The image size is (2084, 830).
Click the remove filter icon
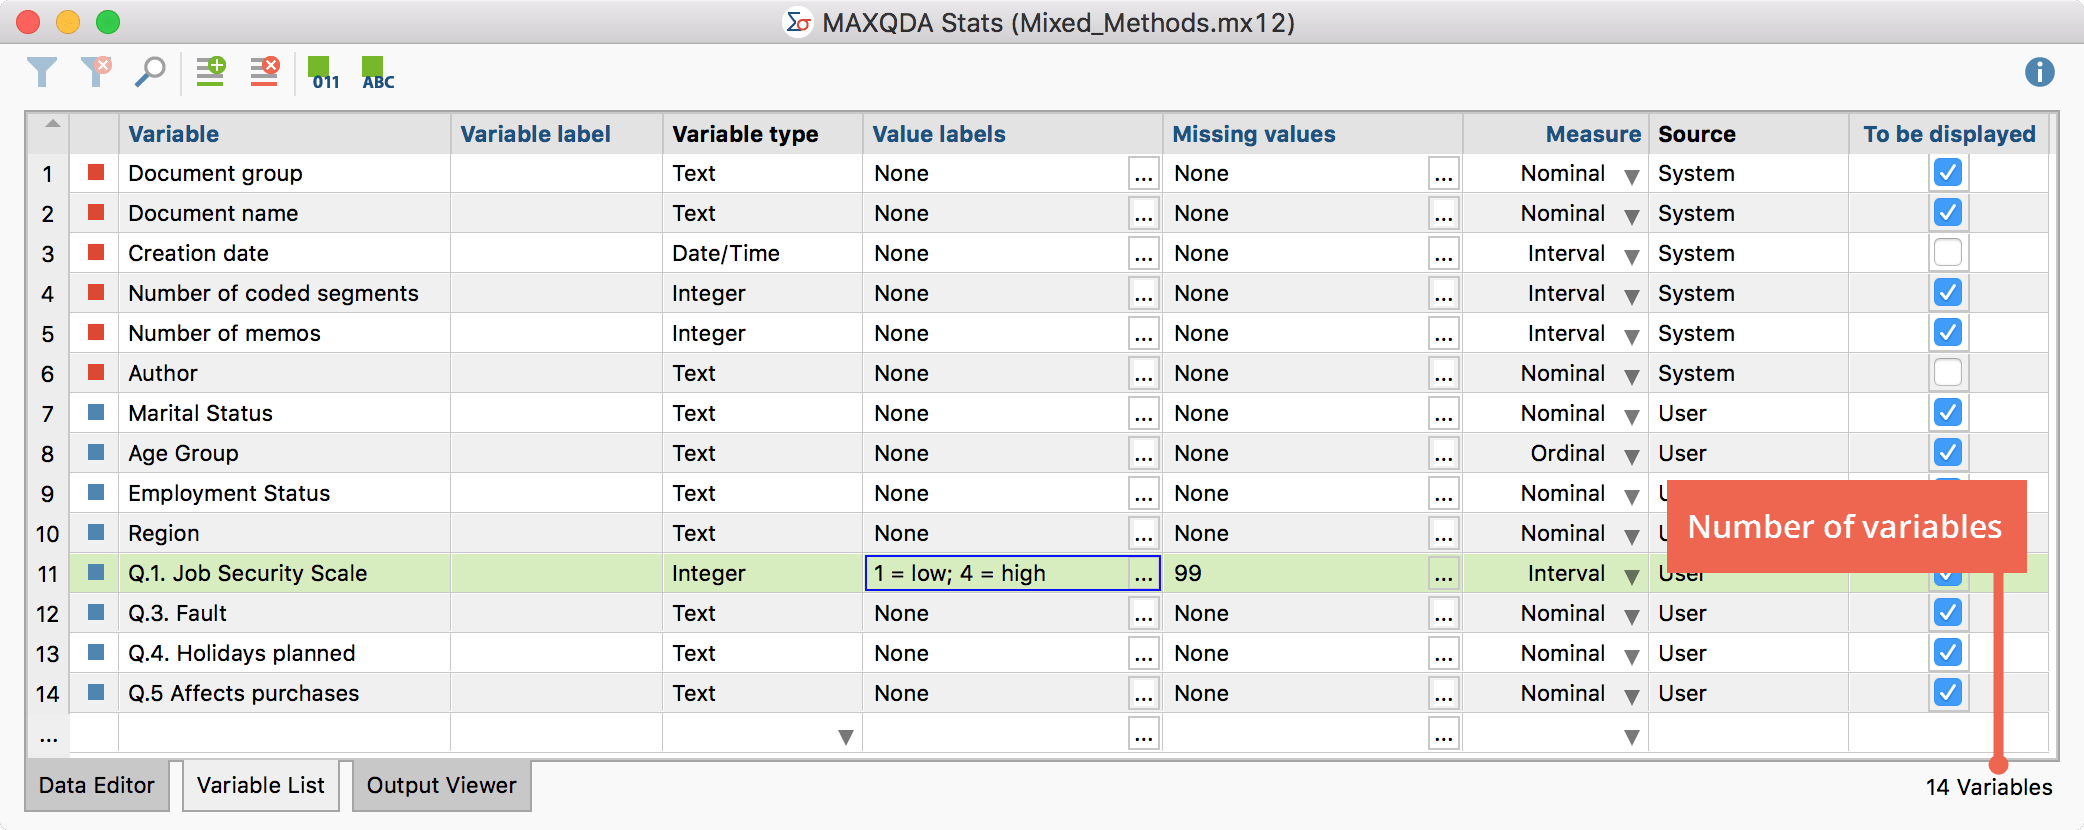[96, 73]
